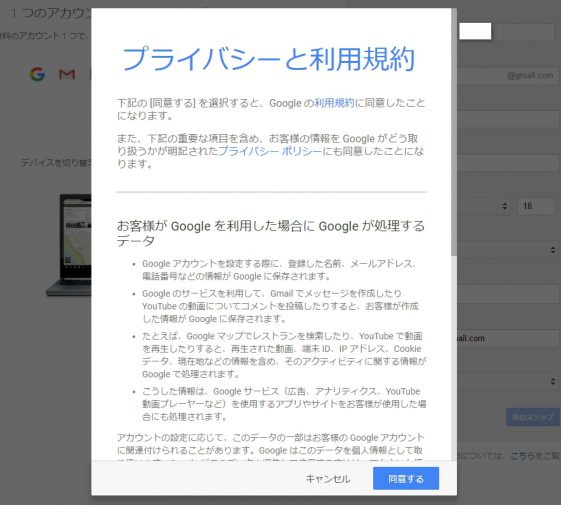Screen dimensions: 561x505
Task: Click the blue 同意する button
Action: (406, 479)
